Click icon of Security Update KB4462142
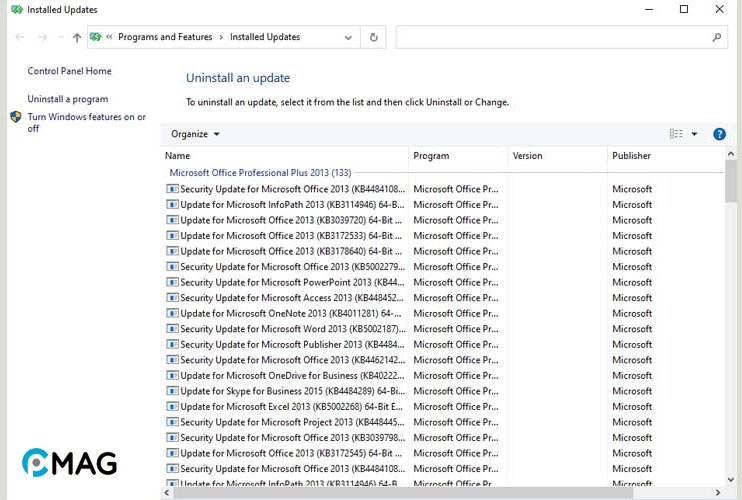Image resolution: width=742 pixels, height=500 pixels. 172,360
